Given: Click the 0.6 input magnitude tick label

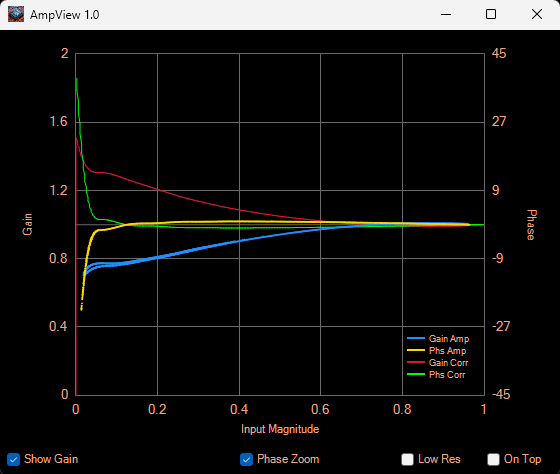Looking at the screenshot, I should [x=320, y=409].
